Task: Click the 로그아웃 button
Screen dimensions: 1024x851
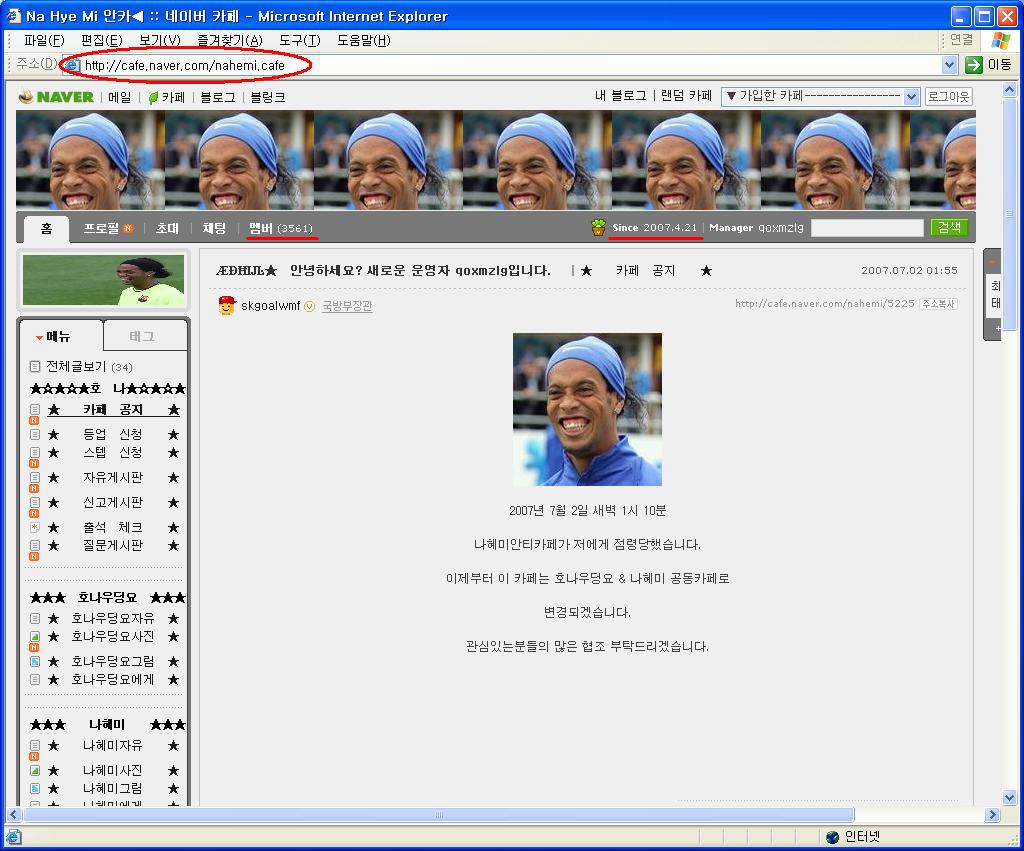Action: (x=949, y=97)
